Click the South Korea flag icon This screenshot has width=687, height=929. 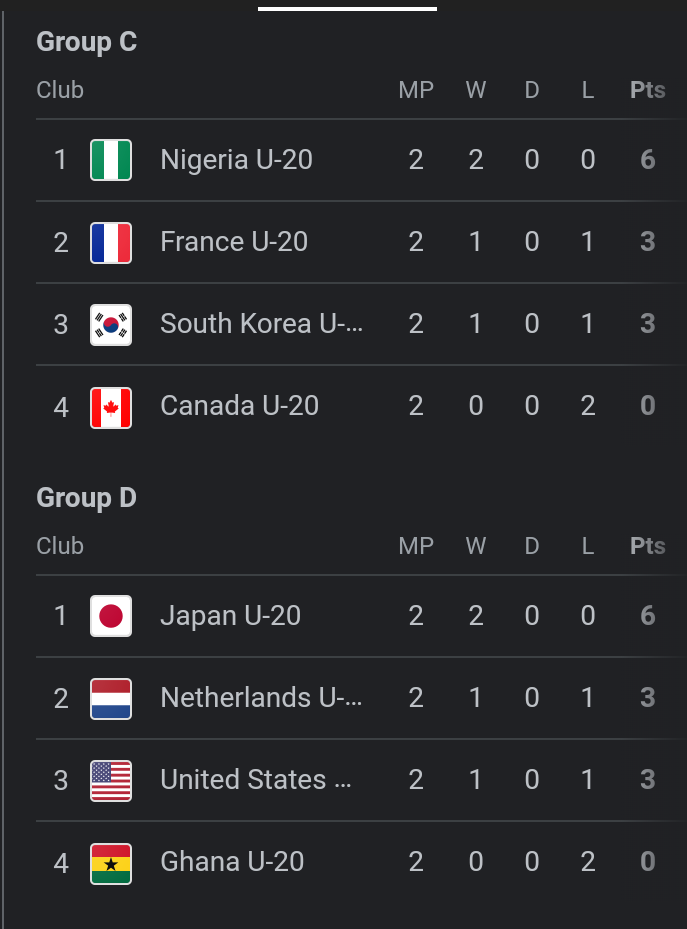coord(111,324)
